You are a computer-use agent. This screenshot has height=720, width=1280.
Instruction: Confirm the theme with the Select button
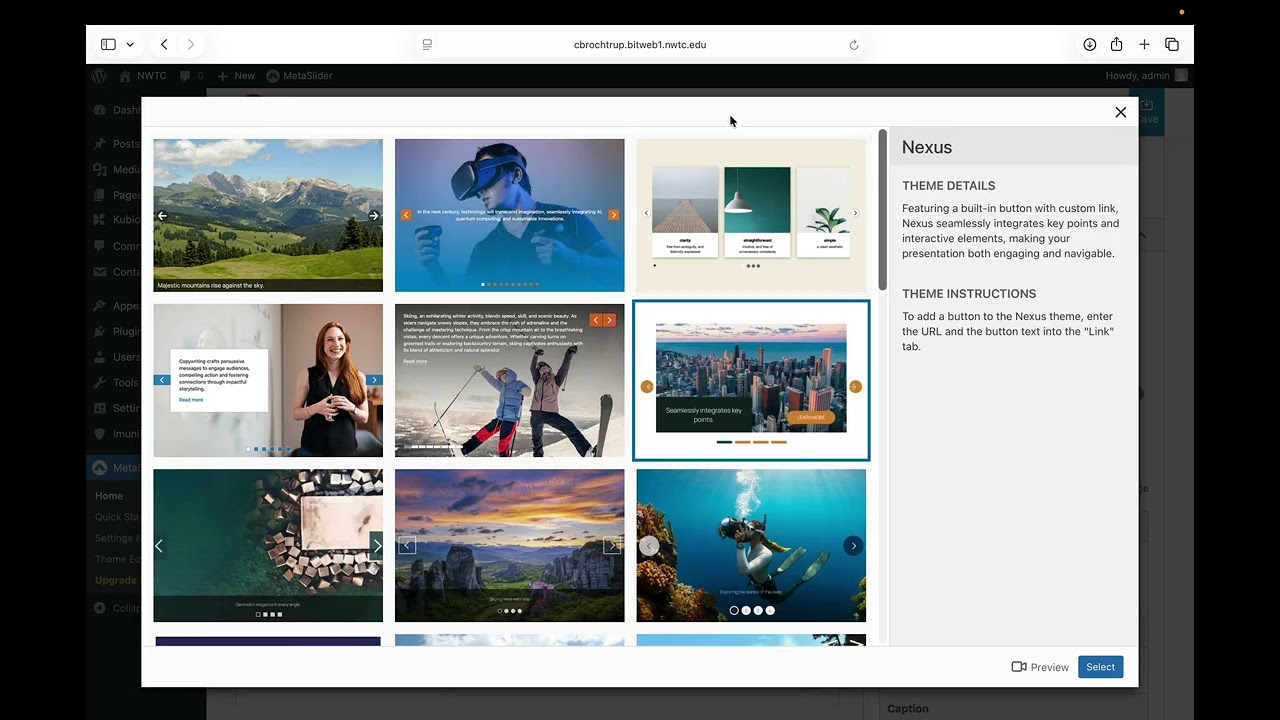click(x=1100, y=667)
